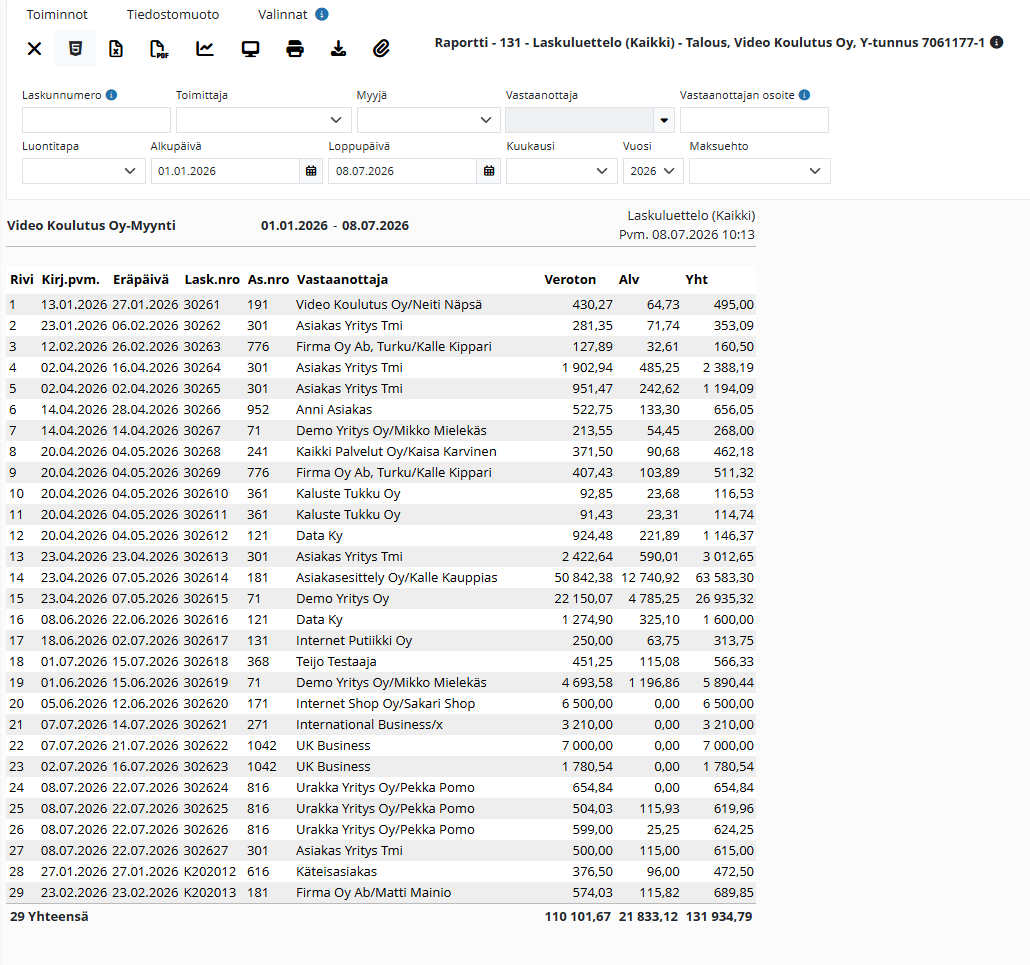Click the Laskunnumero input field
This screenshot has width=1030, height=965.
point(97,120)
